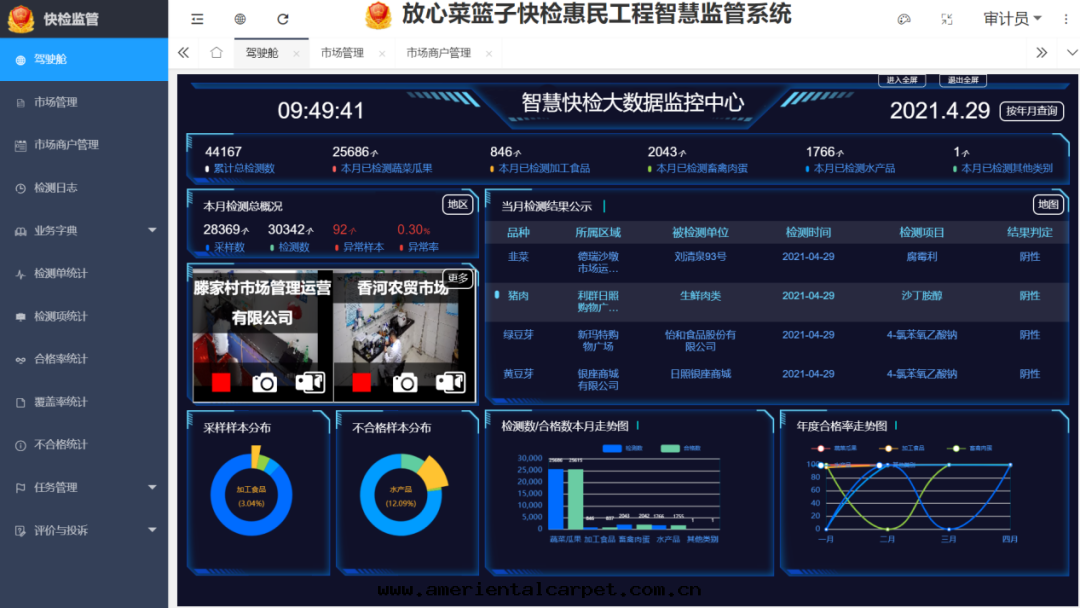Click the globe icon in the top toolbar
Viewport: 1080px width, 608px height.
click(238, 18)
